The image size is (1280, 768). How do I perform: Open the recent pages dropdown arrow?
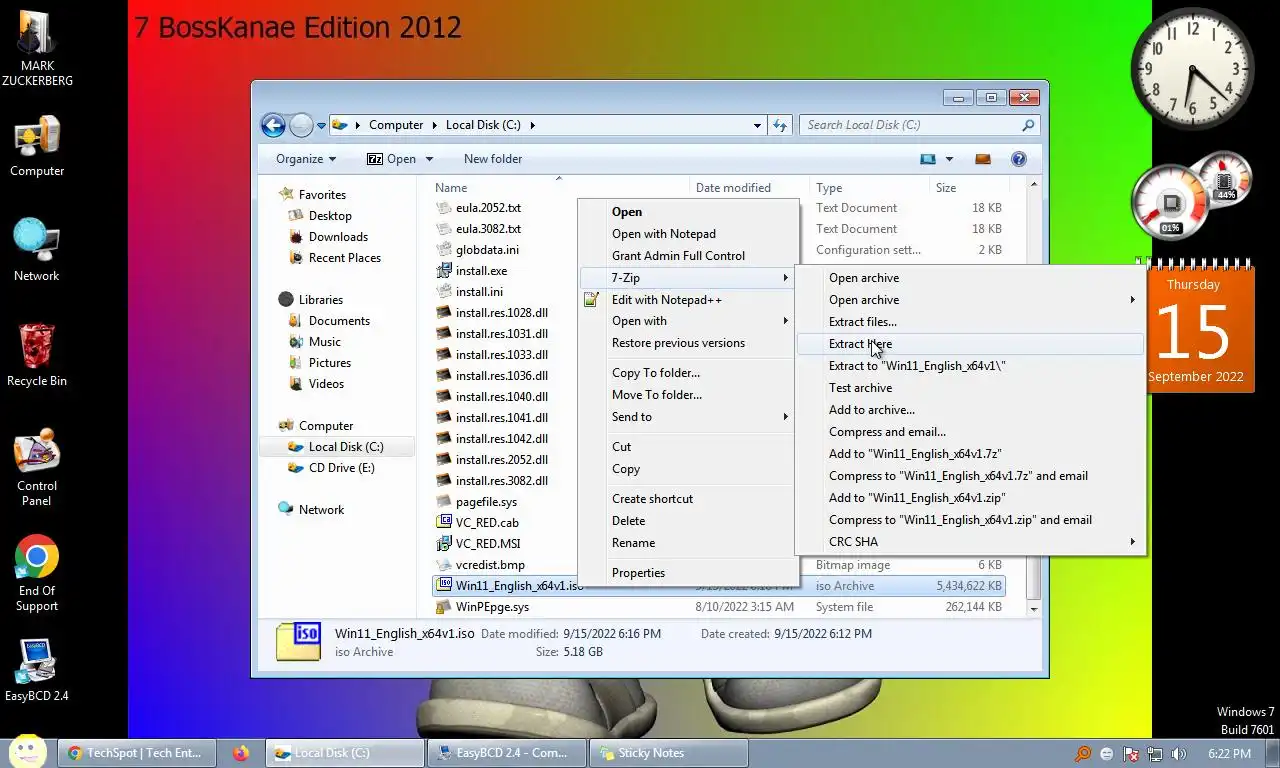click(321, 125)
